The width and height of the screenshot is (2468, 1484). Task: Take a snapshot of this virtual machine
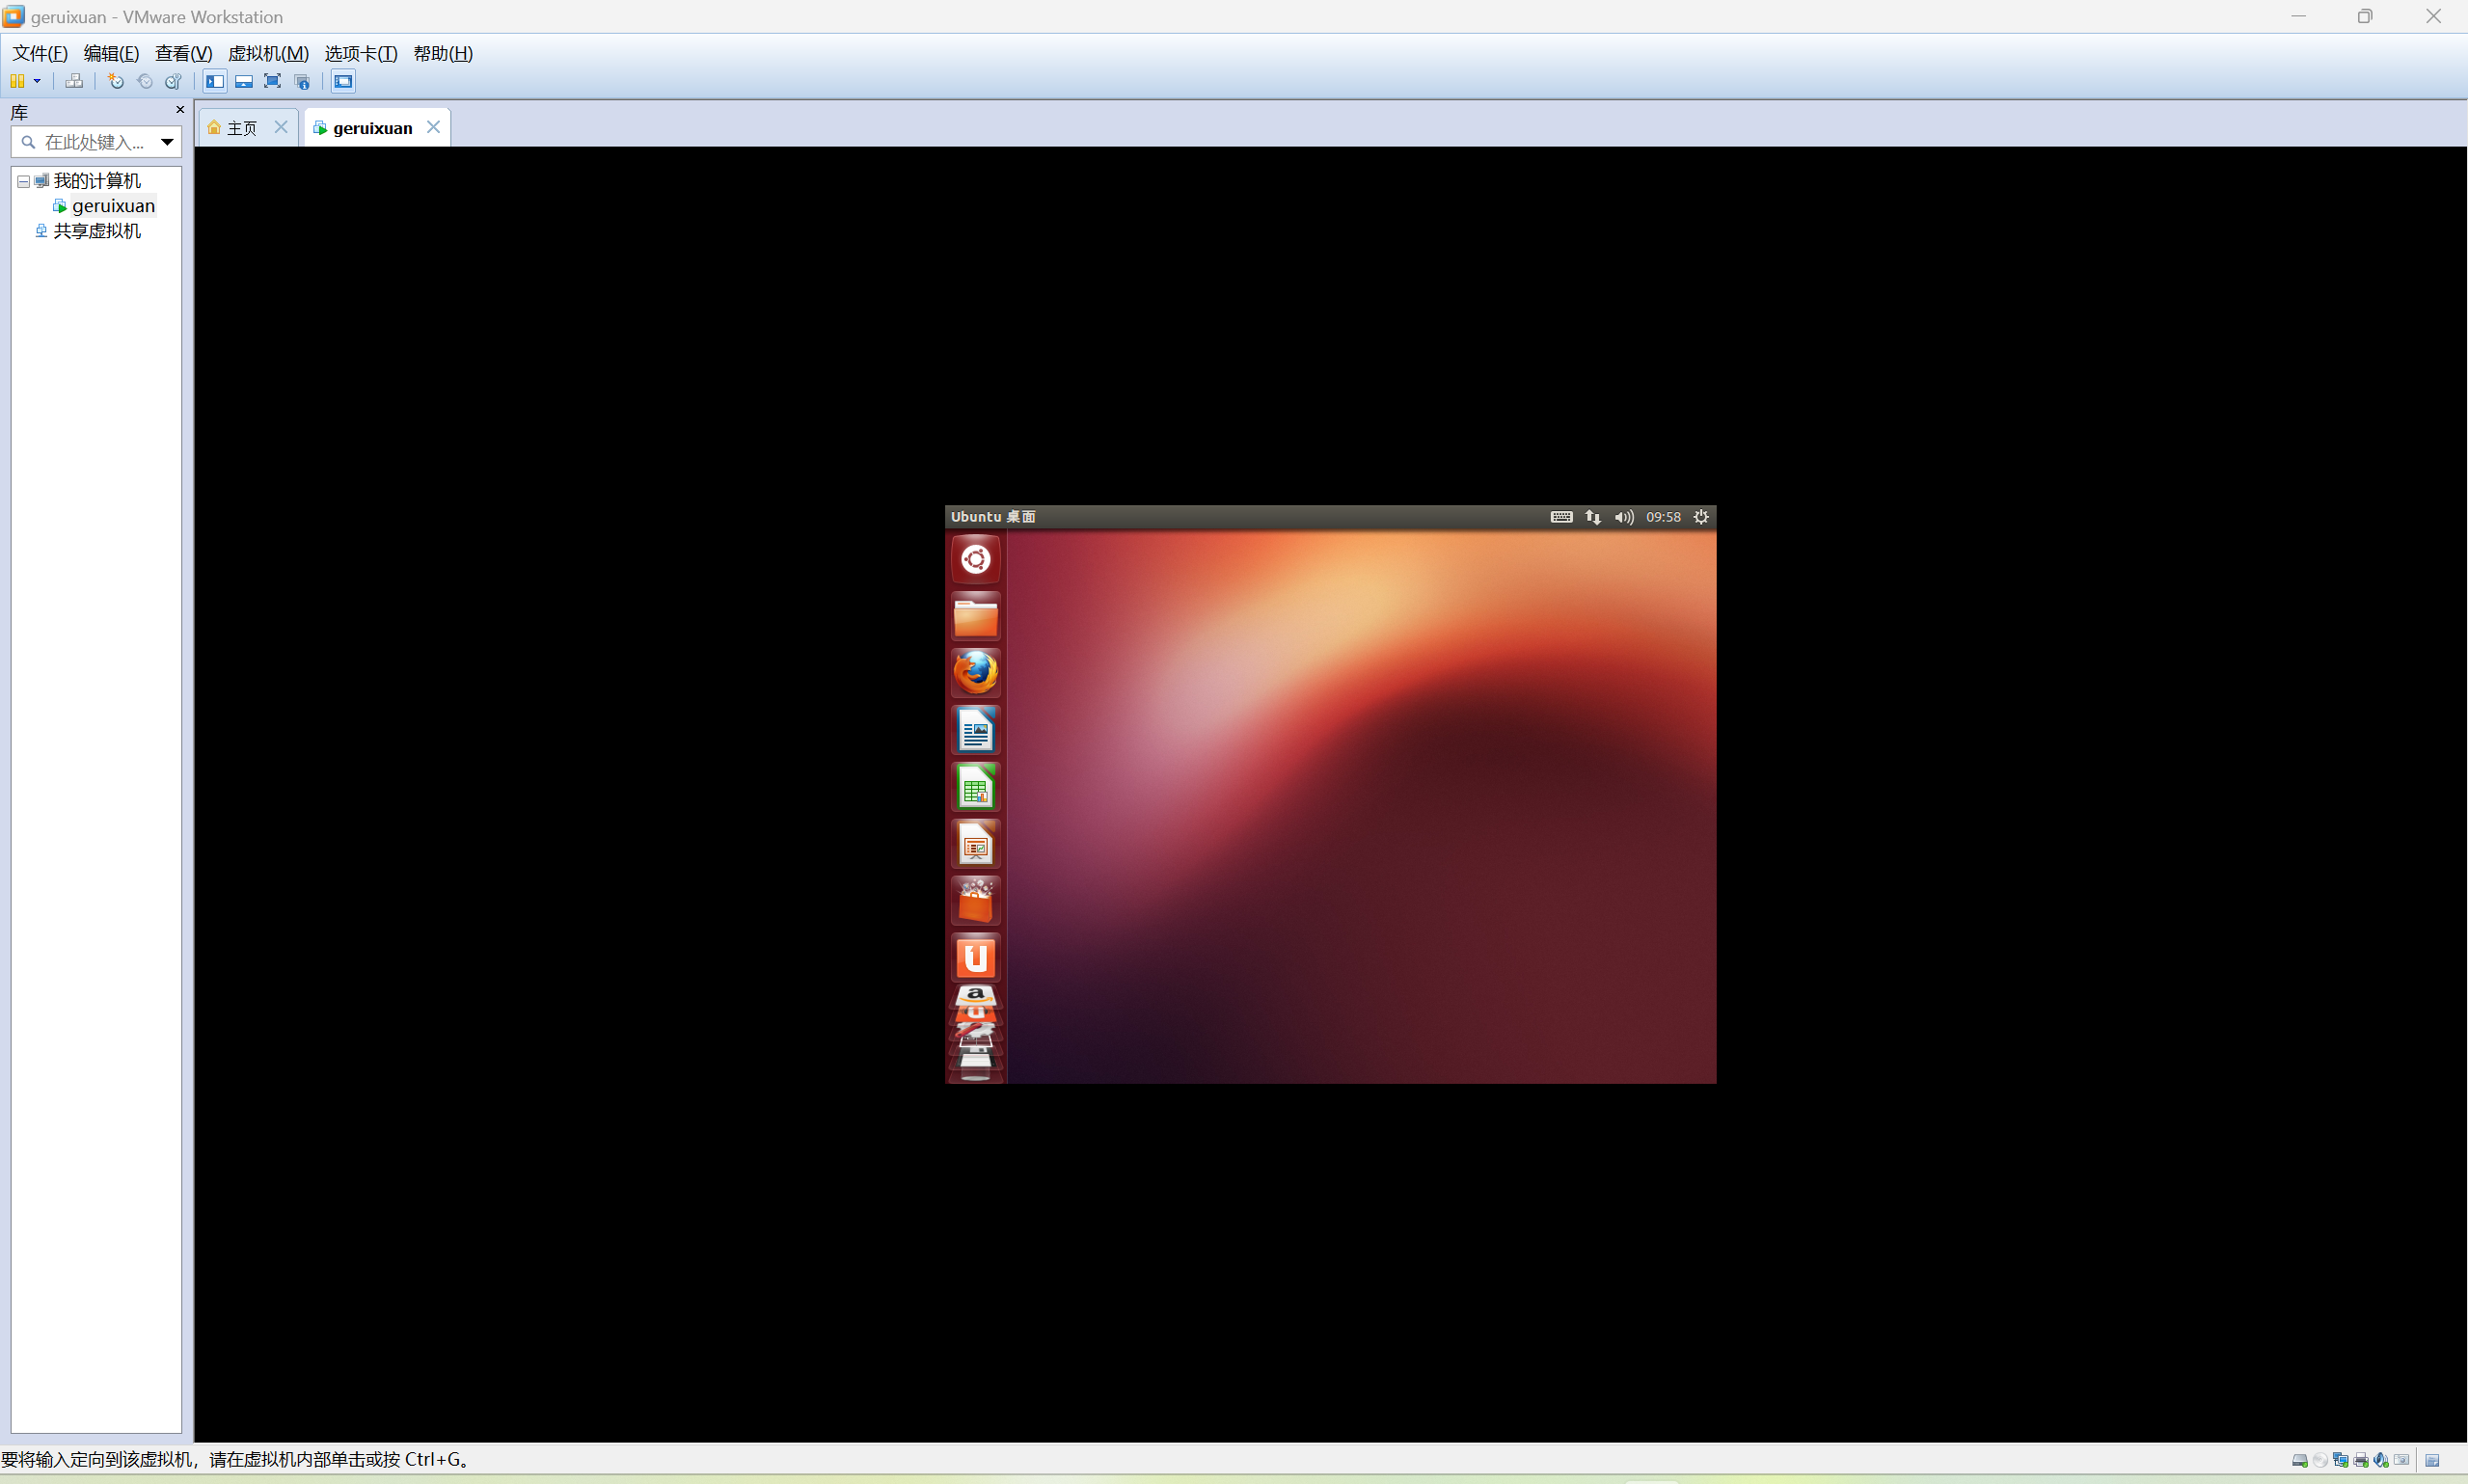tap(116, 81)
